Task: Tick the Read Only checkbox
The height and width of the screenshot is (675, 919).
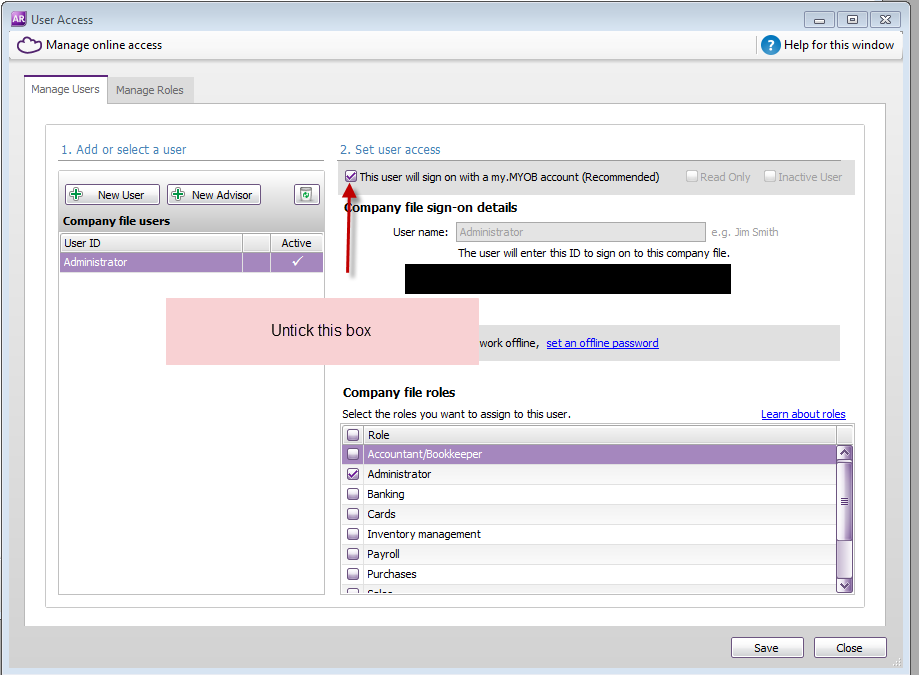Action: [x=692, y=176]
